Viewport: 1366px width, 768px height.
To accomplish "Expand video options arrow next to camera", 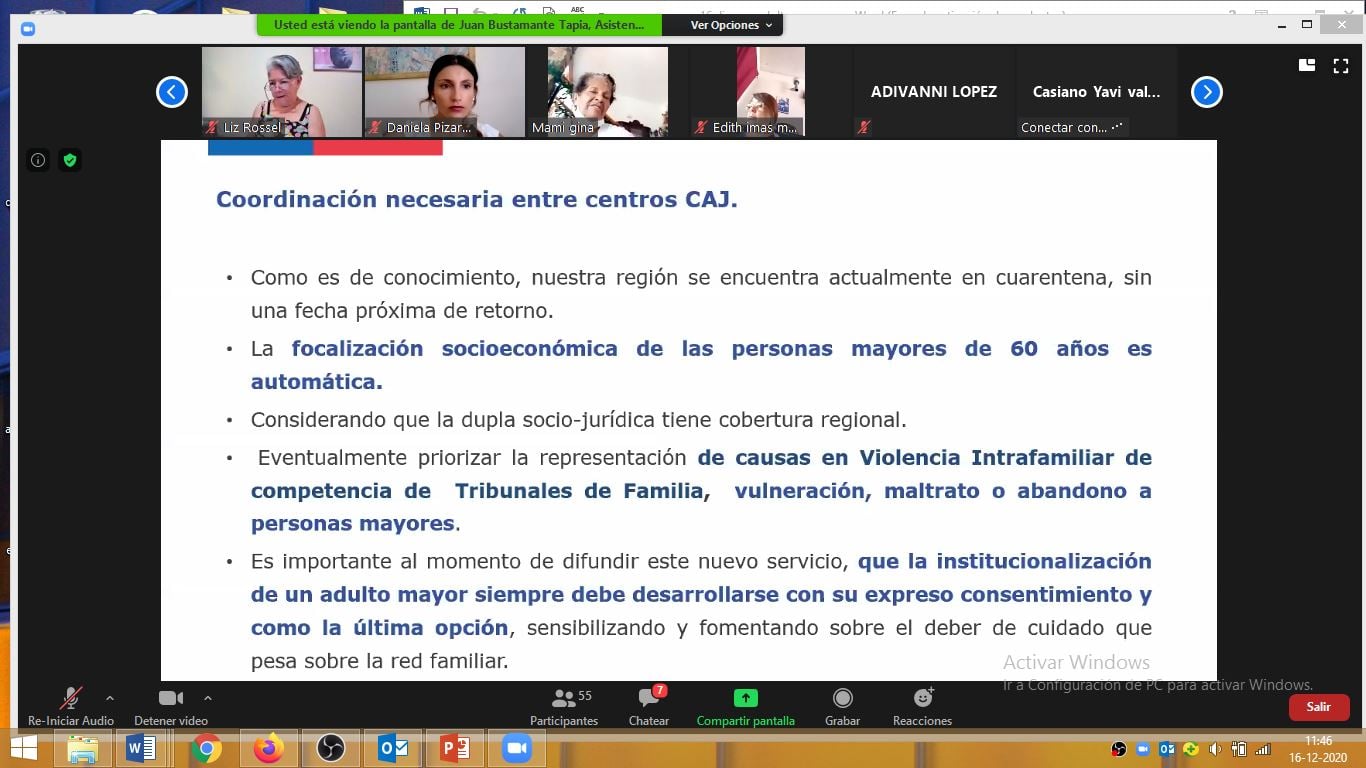I will tap(208, 698).
